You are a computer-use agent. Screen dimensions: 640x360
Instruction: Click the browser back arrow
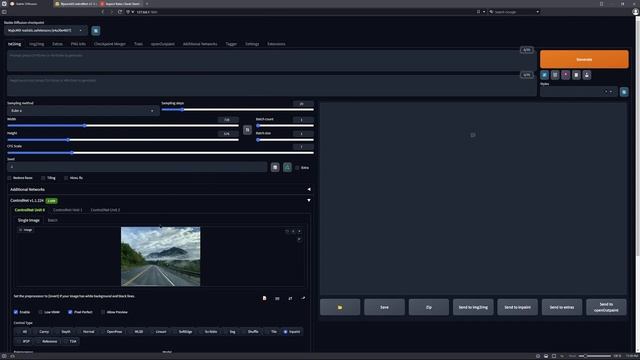(x=102, y=12)
